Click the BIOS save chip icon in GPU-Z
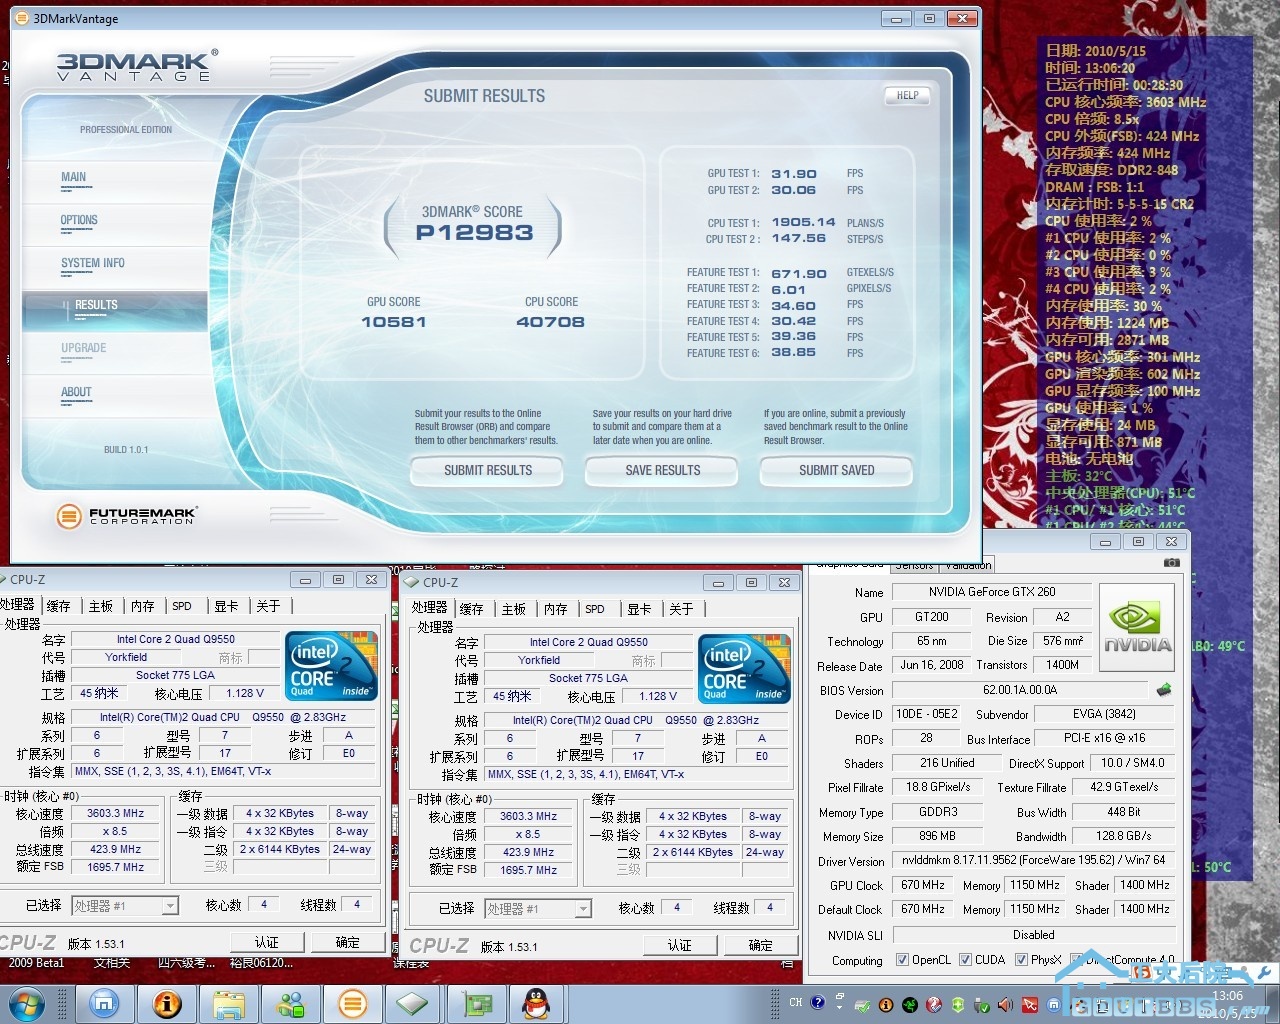 click(1164, 690)
